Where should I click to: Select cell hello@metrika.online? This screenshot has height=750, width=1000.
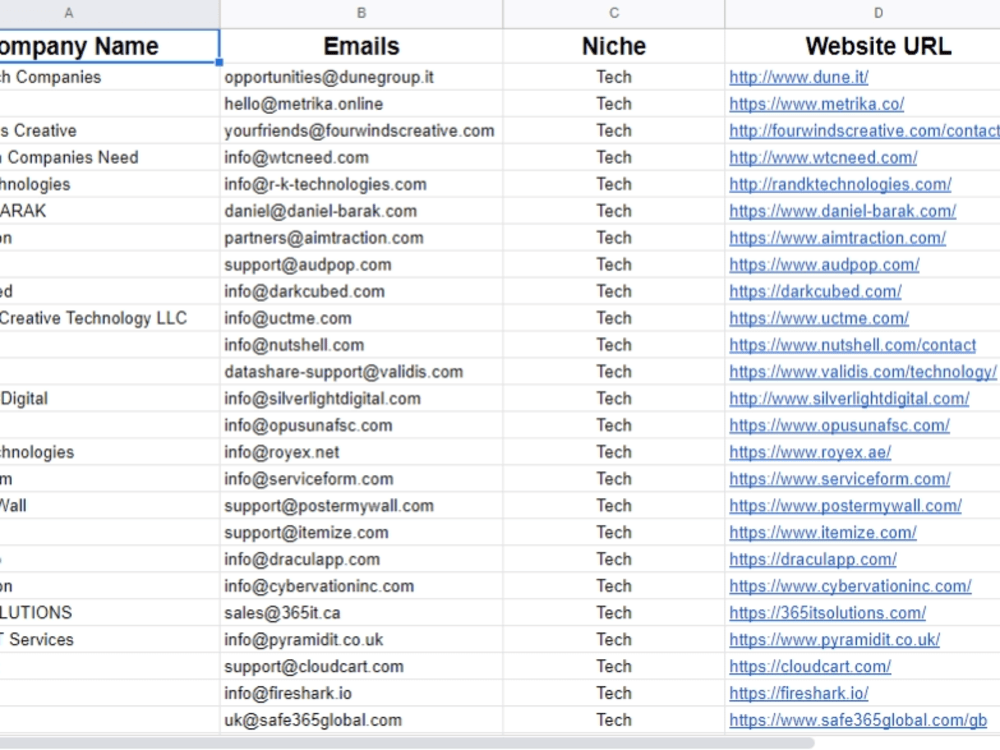(x=361, y=104)
